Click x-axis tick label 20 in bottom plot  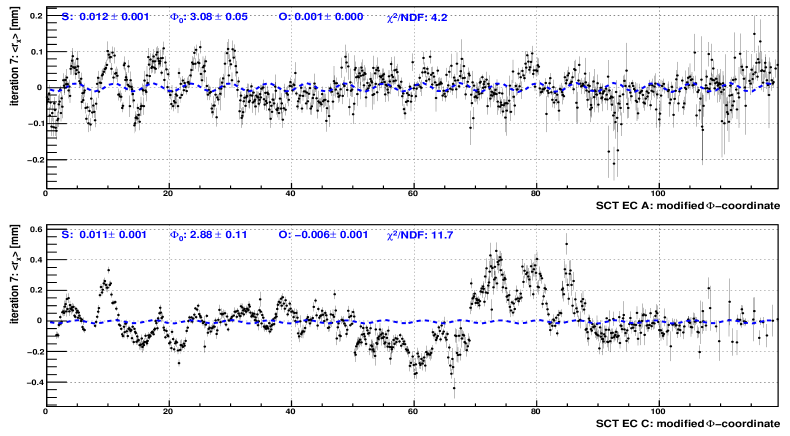click(169, 411)
